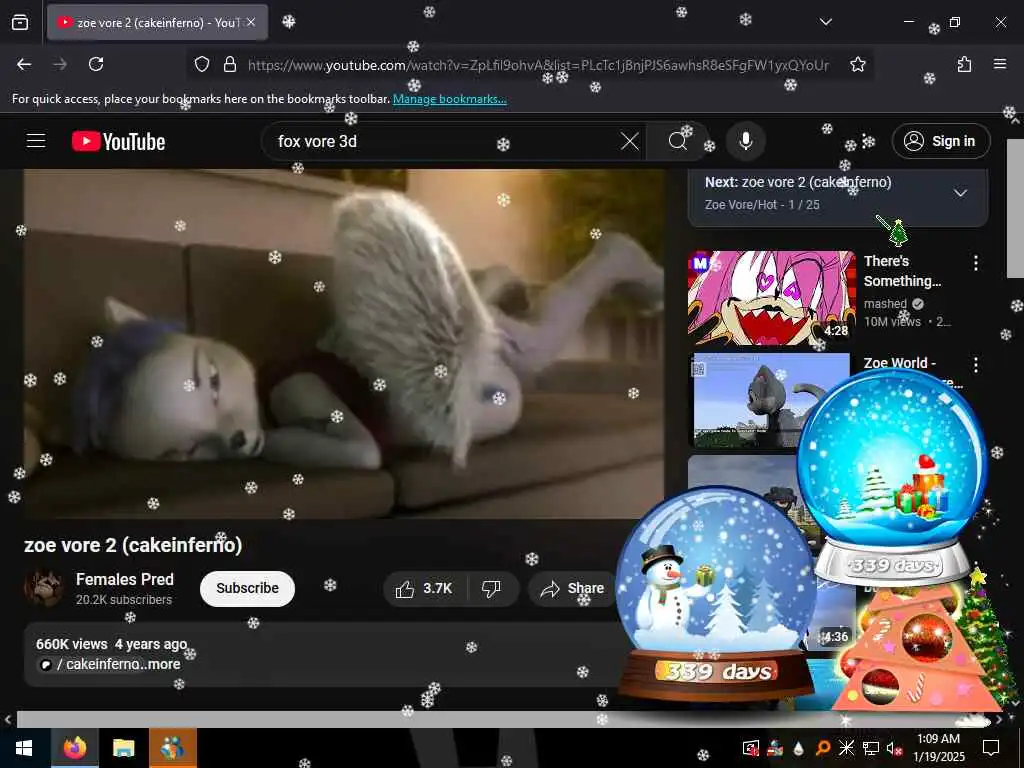The width and height of the screenshot is (1024, 768).
Task: Open the clock showing 1:09 AM
Action: point(938,748)
